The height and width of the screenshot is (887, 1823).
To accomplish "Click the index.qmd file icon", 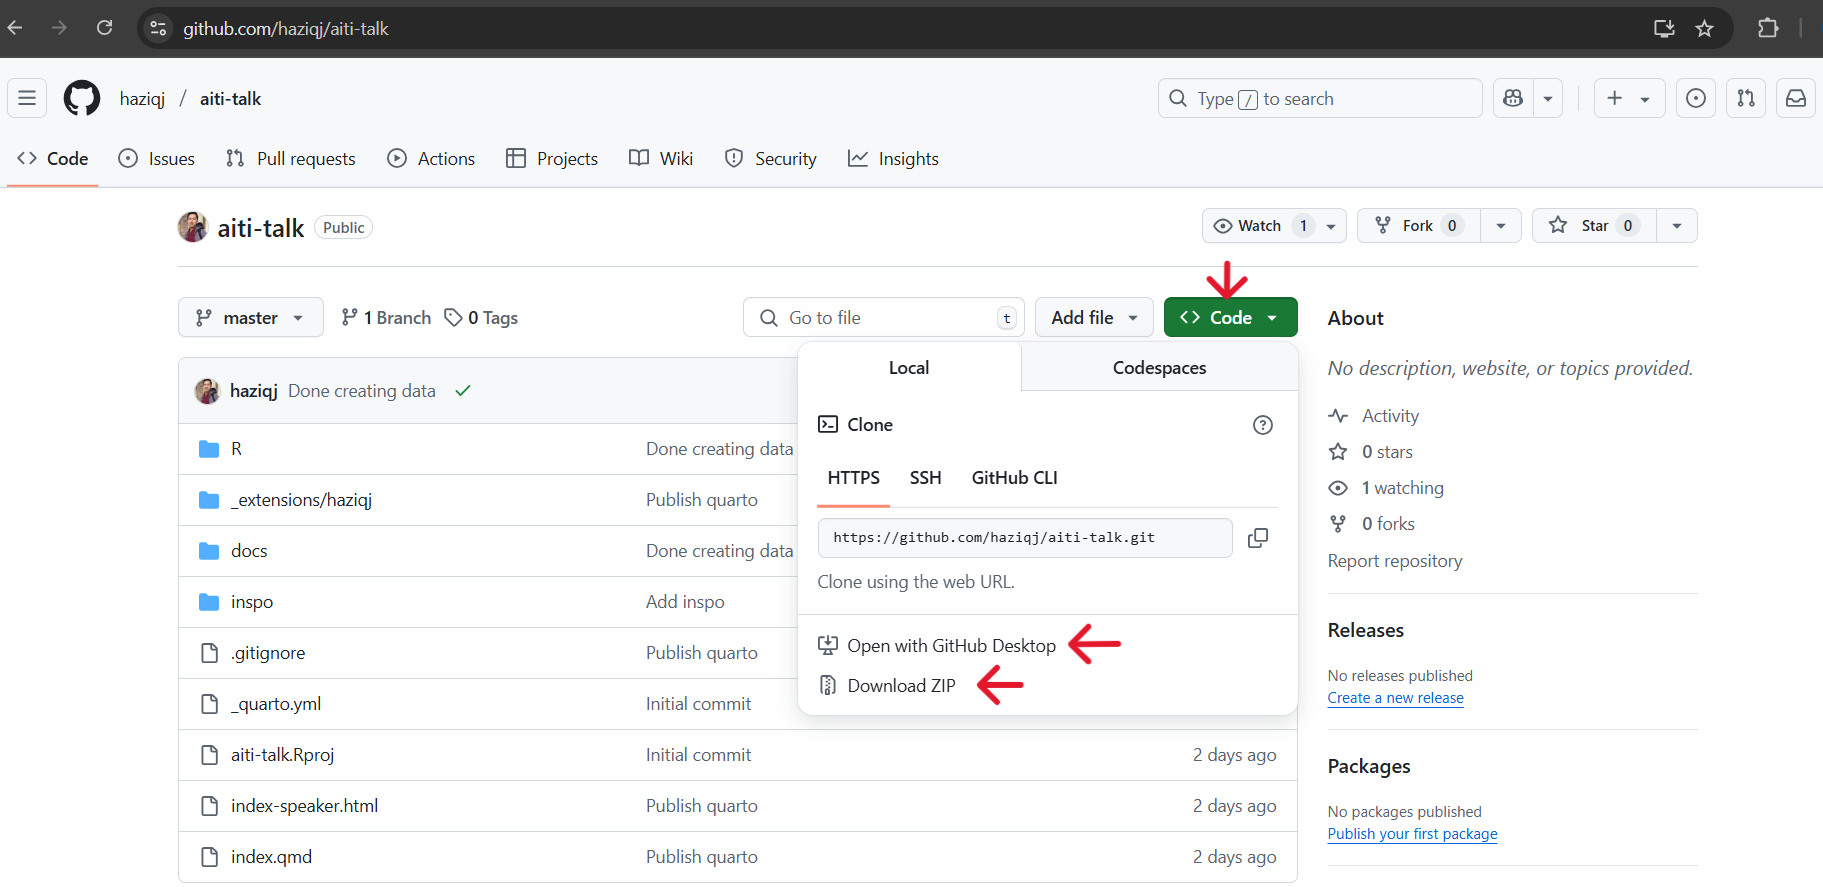I will point(209,857).
